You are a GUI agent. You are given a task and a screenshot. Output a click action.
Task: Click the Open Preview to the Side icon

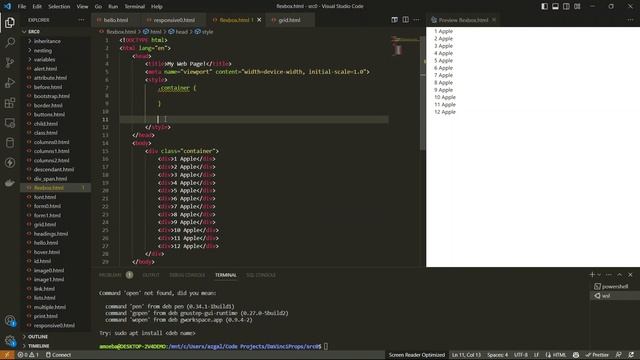394,20
